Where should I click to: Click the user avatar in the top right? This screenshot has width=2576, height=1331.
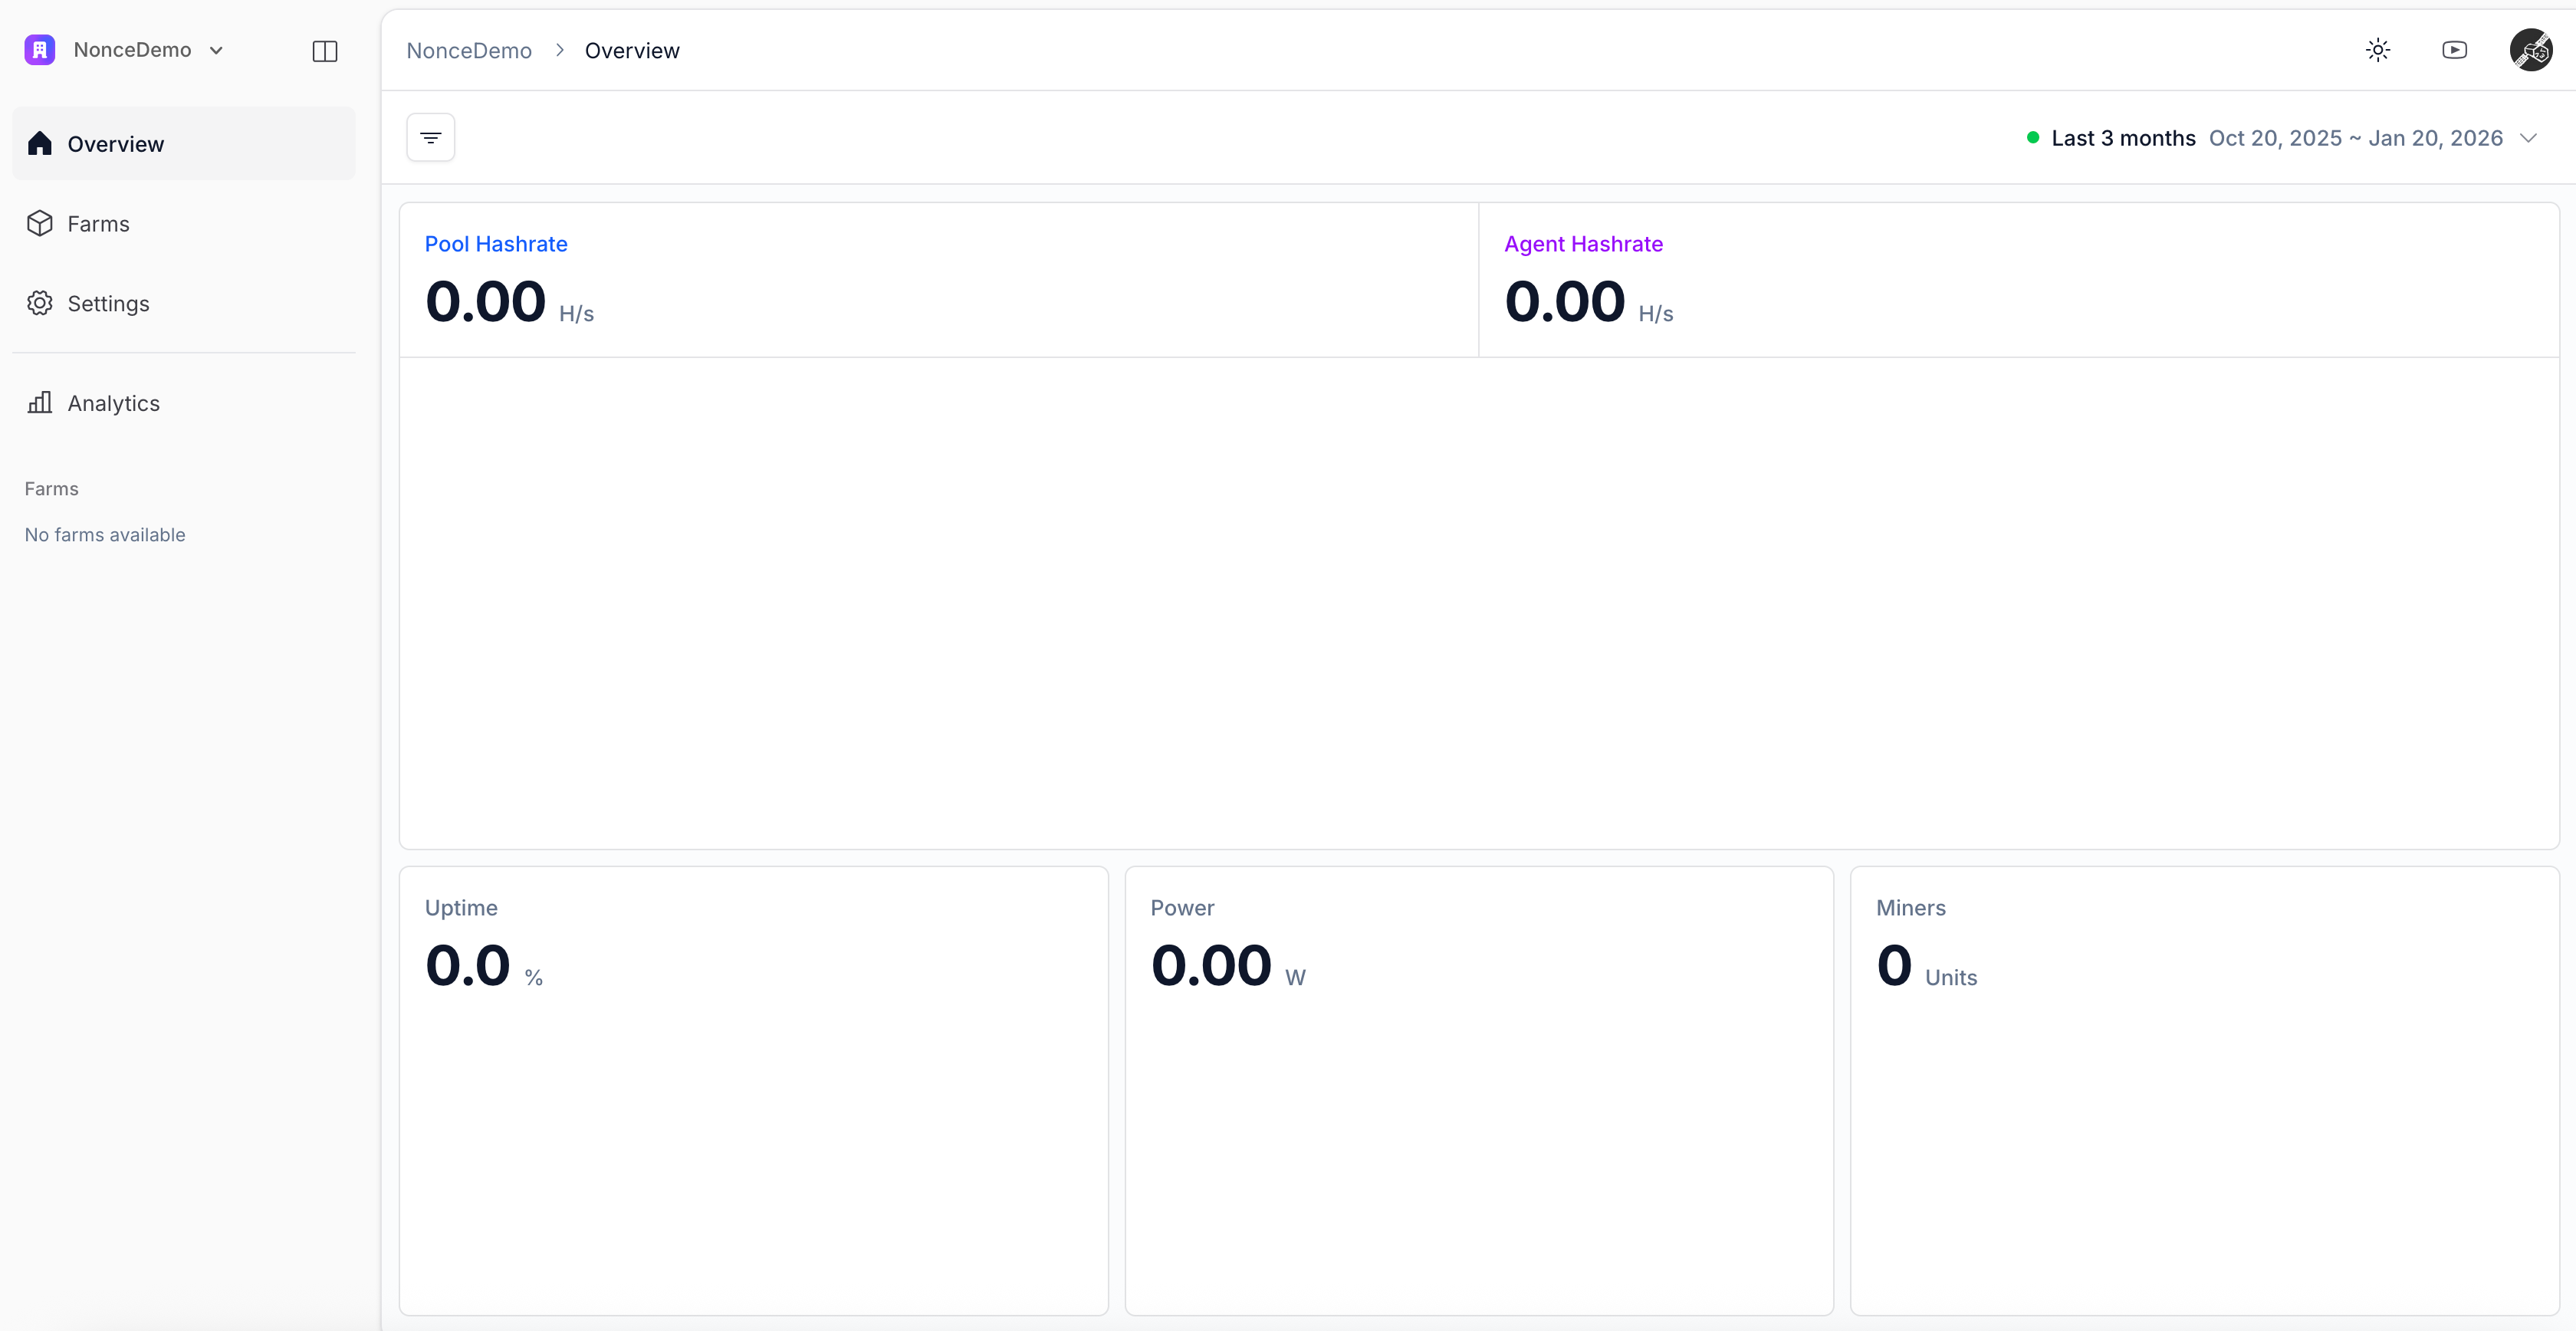[x=2531, y=49]
